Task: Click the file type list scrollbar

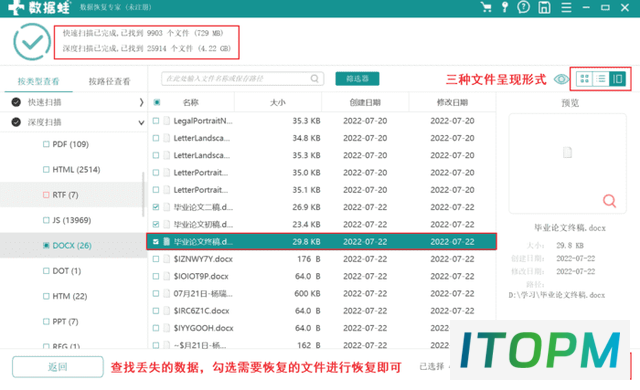Action: point(143,195)
